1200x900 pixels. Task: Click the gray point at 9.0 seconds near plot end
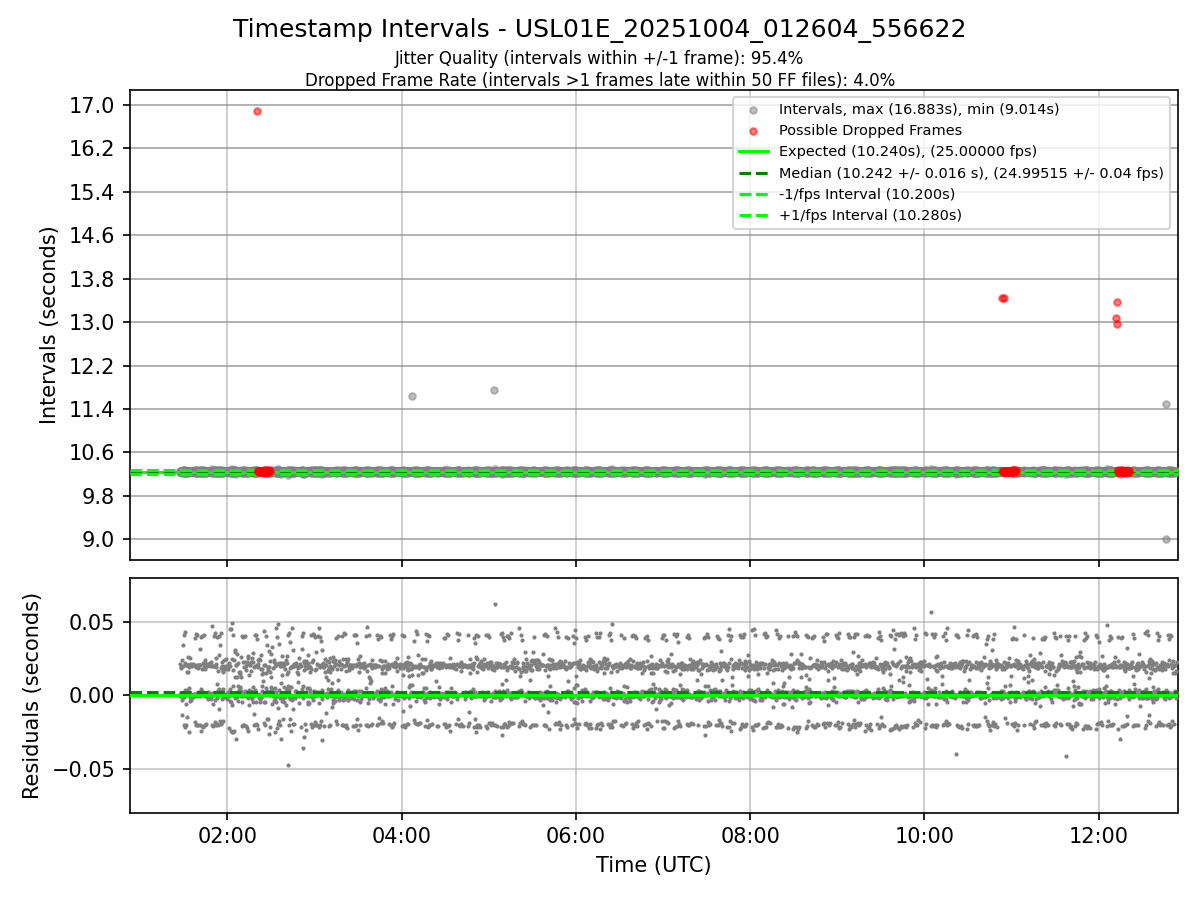(x=1166, y=539)
